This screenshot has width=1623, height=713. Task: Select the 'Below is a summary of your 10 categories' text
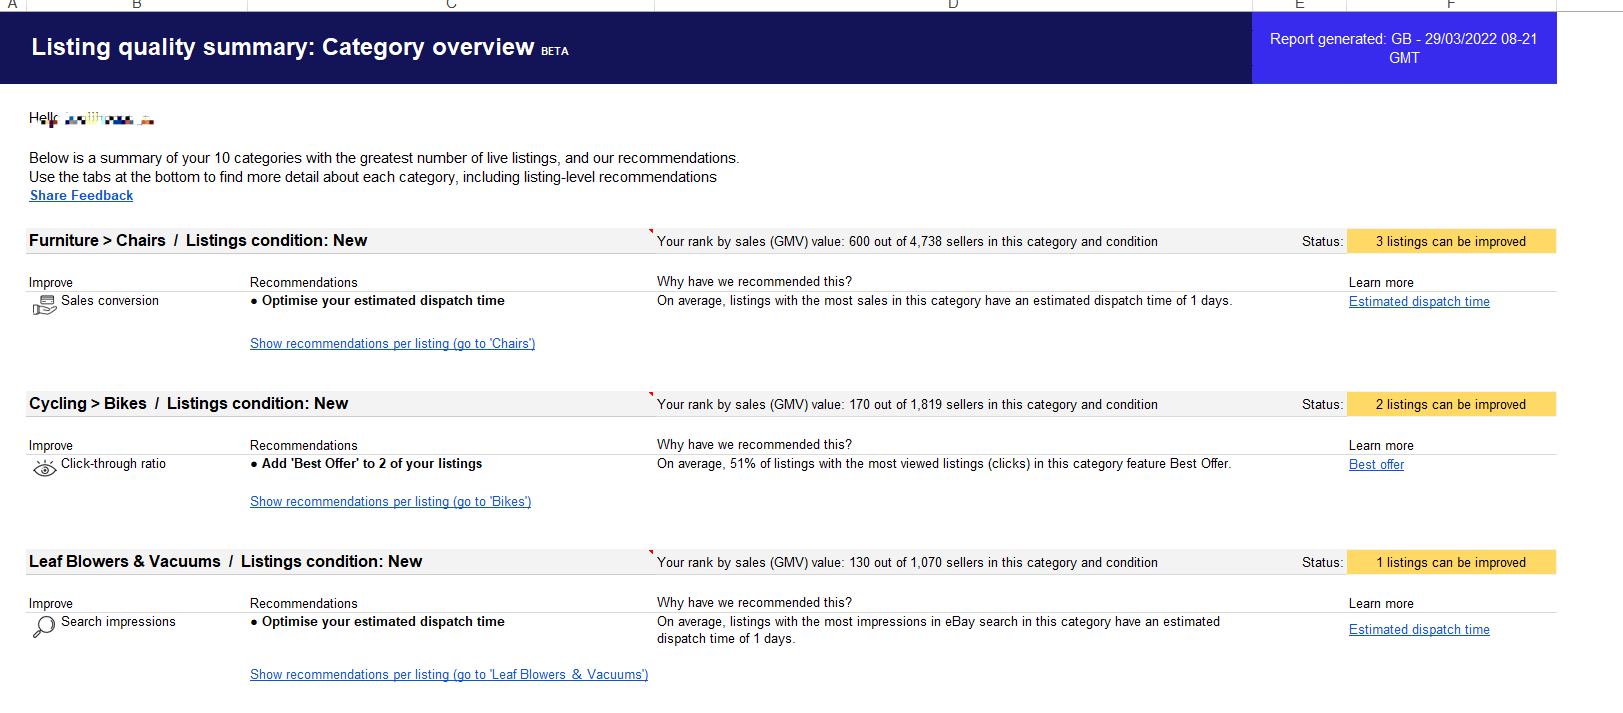384,158
